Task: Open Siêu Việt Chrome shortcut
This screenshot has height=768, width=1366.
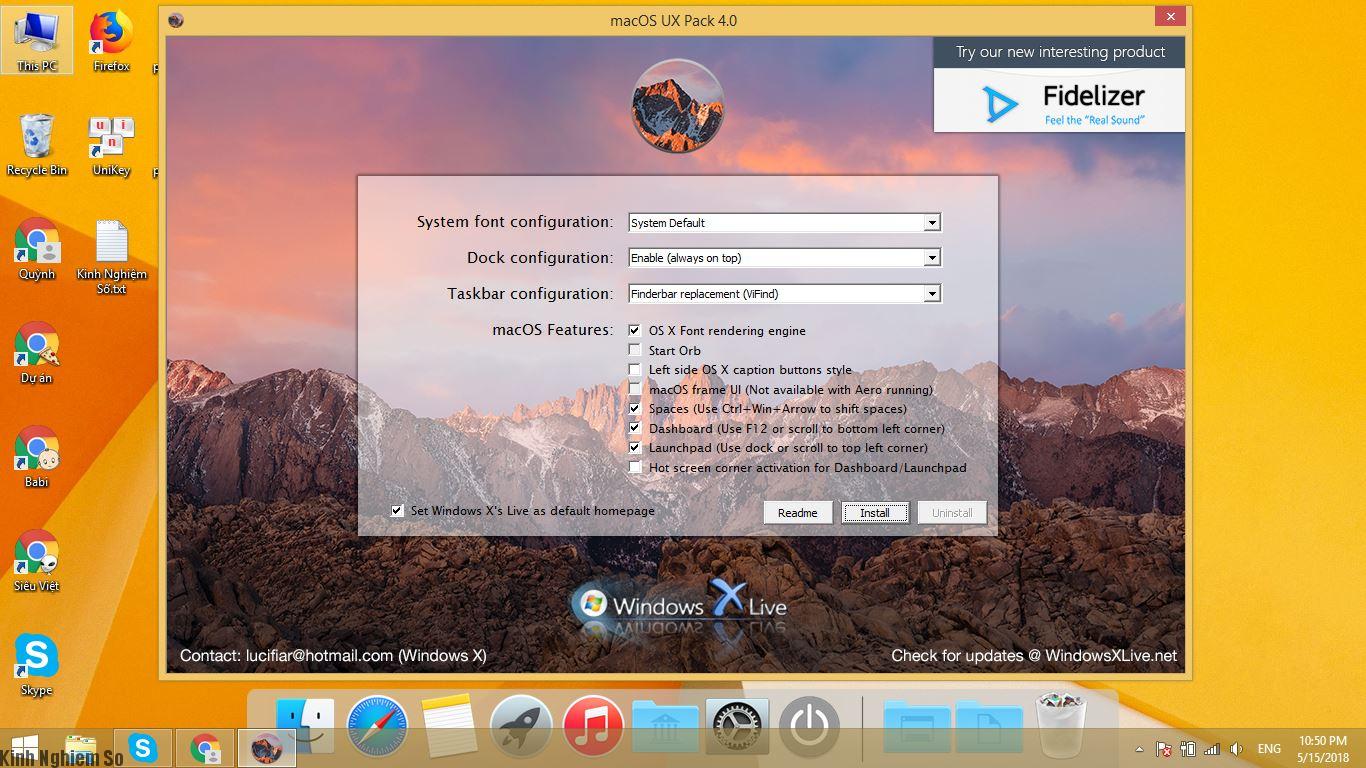Action: (37, 561)
